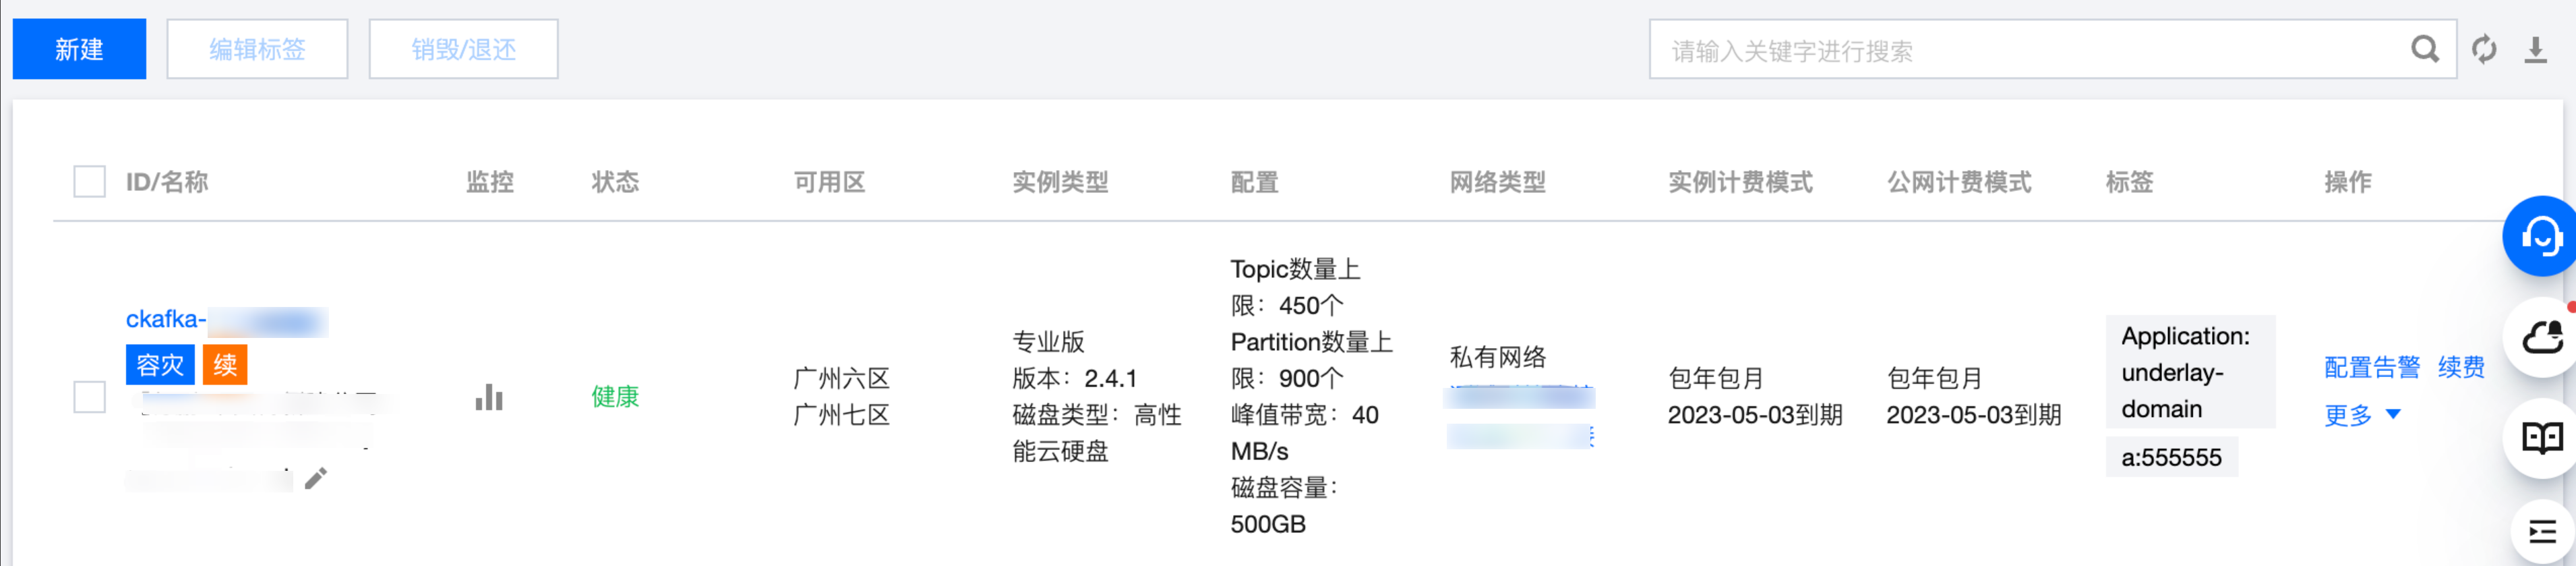
Task: Click the 编辑标签 button
Action: [257, 49]
